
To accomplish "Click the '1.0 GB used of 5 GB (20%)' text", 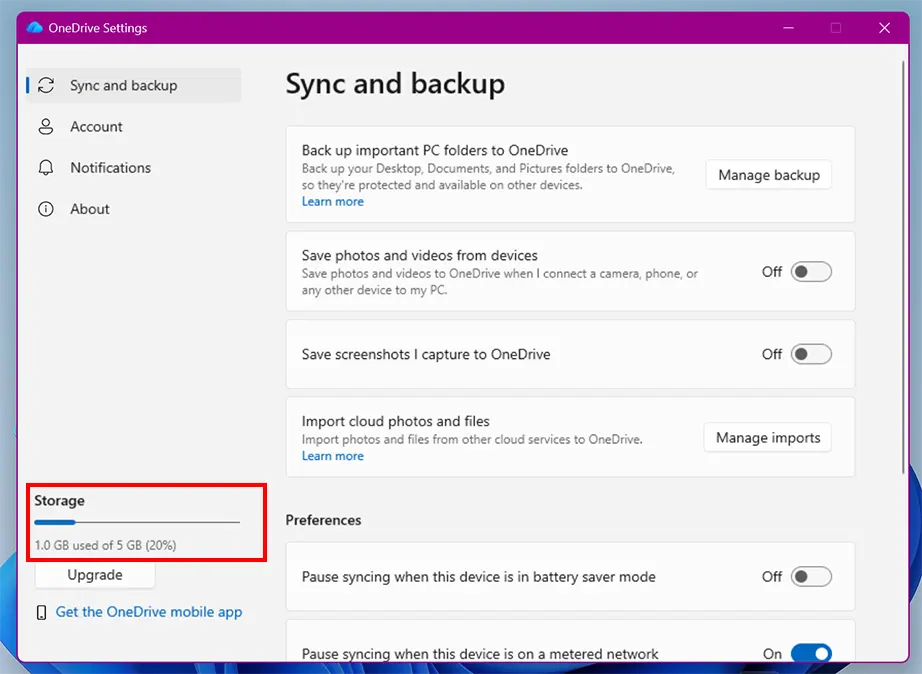I will [x=105, y=545].
